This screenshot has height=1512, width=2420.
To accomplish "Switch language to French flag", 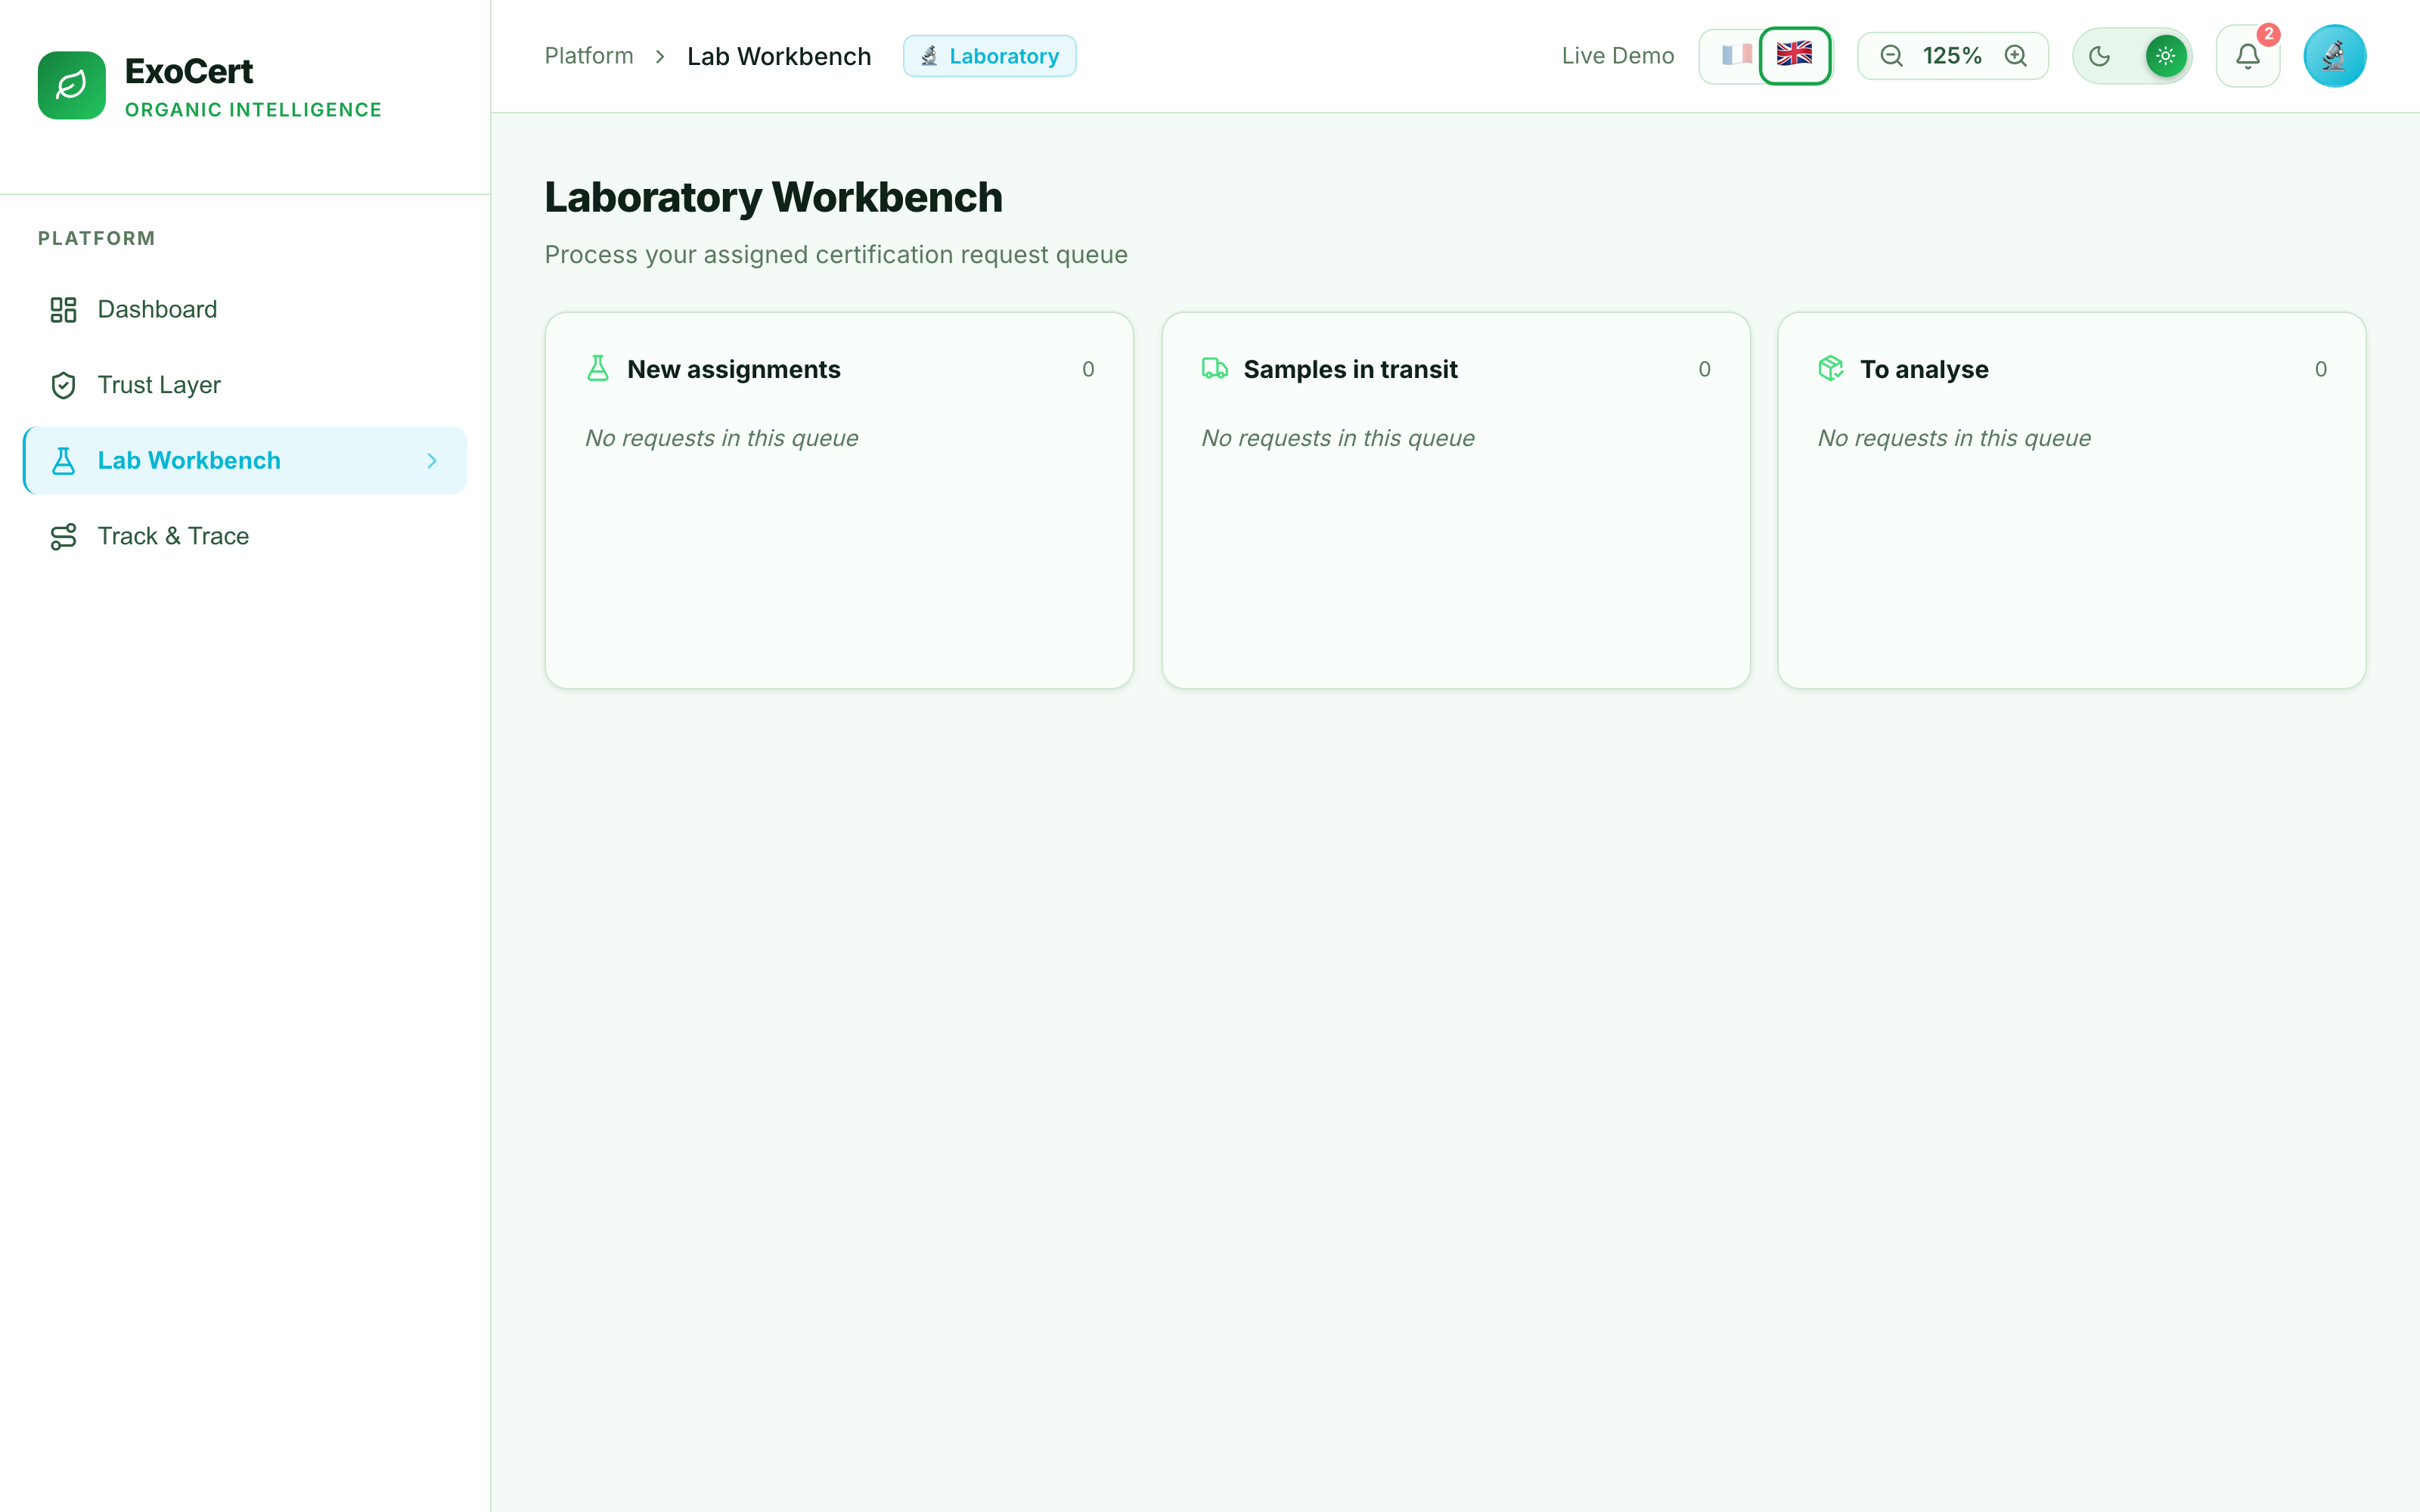I will pos(1736,55).
